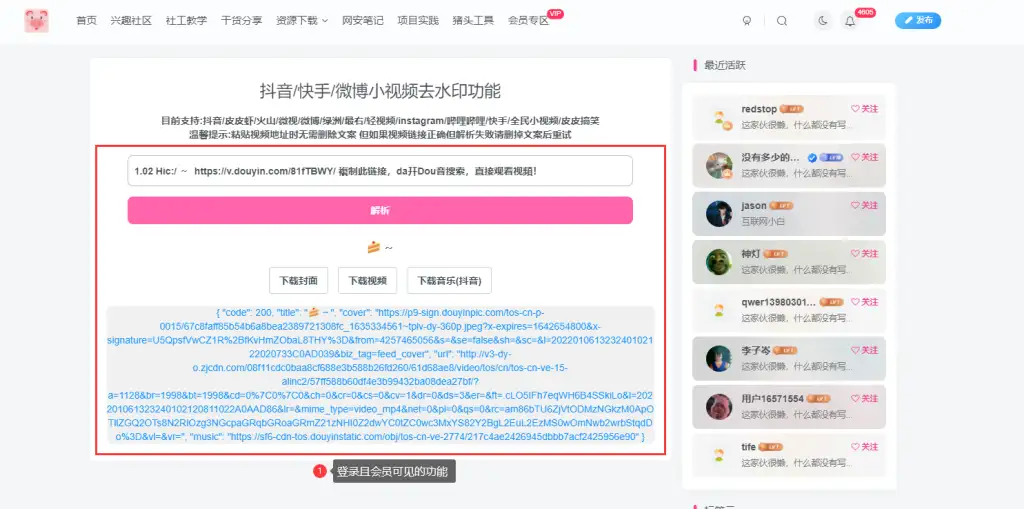This screenshot has width=1024, height=509.
Task: Click the cake emoji title text
Action: pyautogui.click(x=379, y=247)
